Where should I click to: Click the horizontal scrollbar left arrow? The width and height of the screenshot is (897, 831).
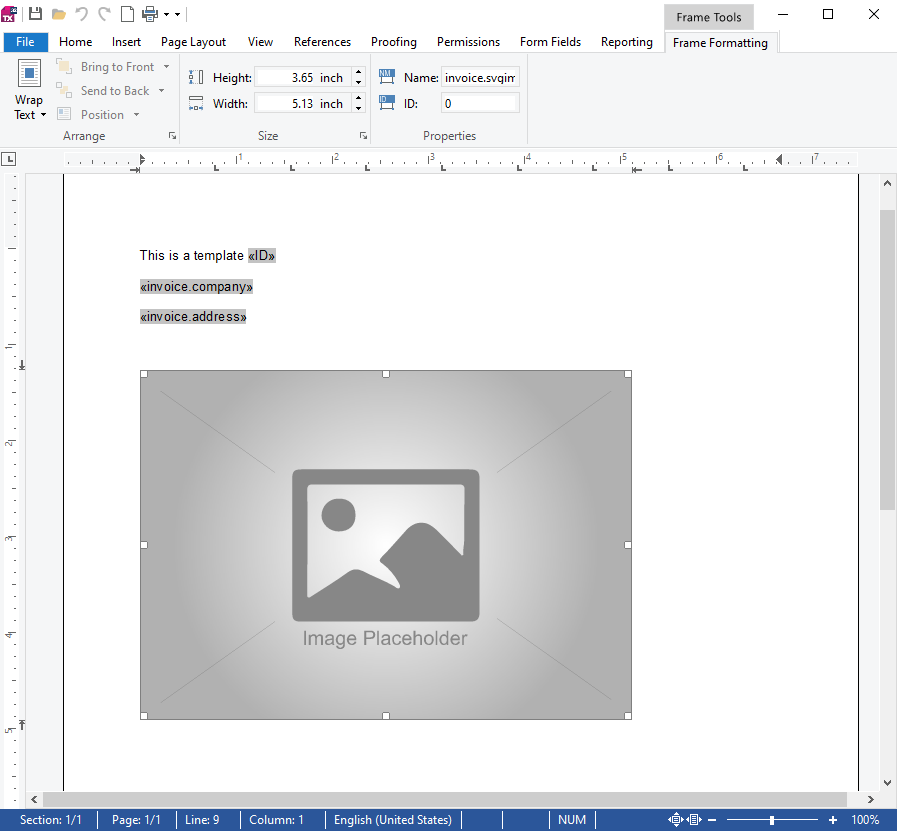(34, 799)
